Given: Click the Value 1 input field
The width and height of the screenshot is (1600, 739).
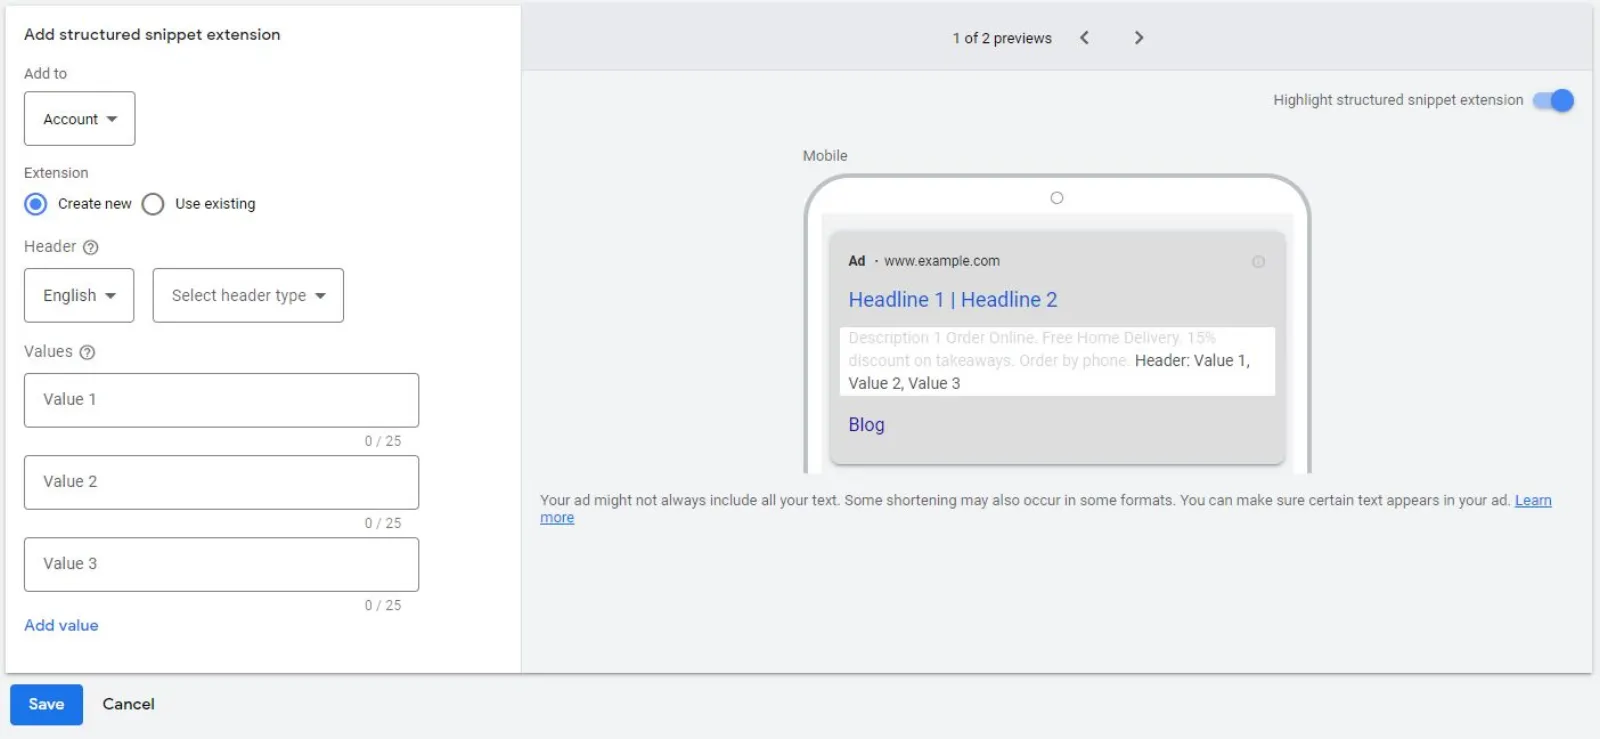Looking at the screenshot, I should click(221, 400).
